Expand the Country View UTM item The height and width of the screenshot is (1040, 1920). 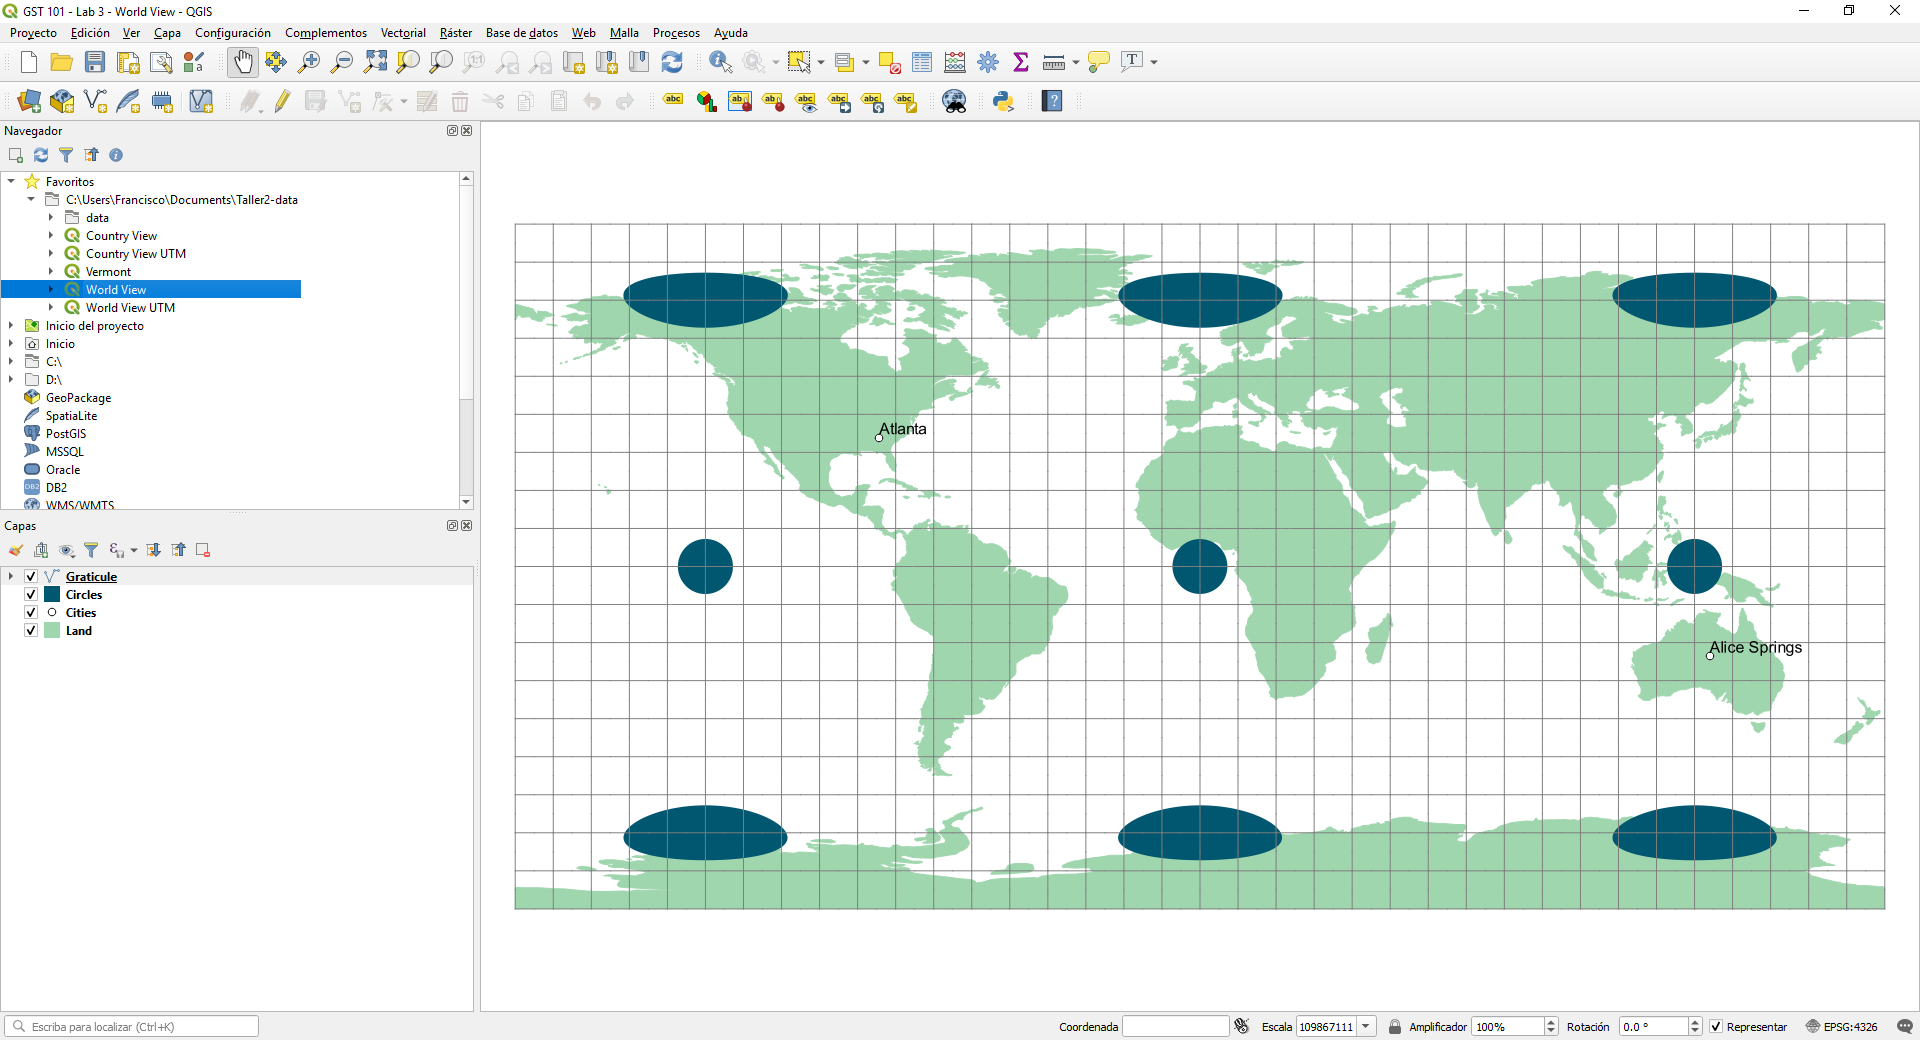pos(51,254)
